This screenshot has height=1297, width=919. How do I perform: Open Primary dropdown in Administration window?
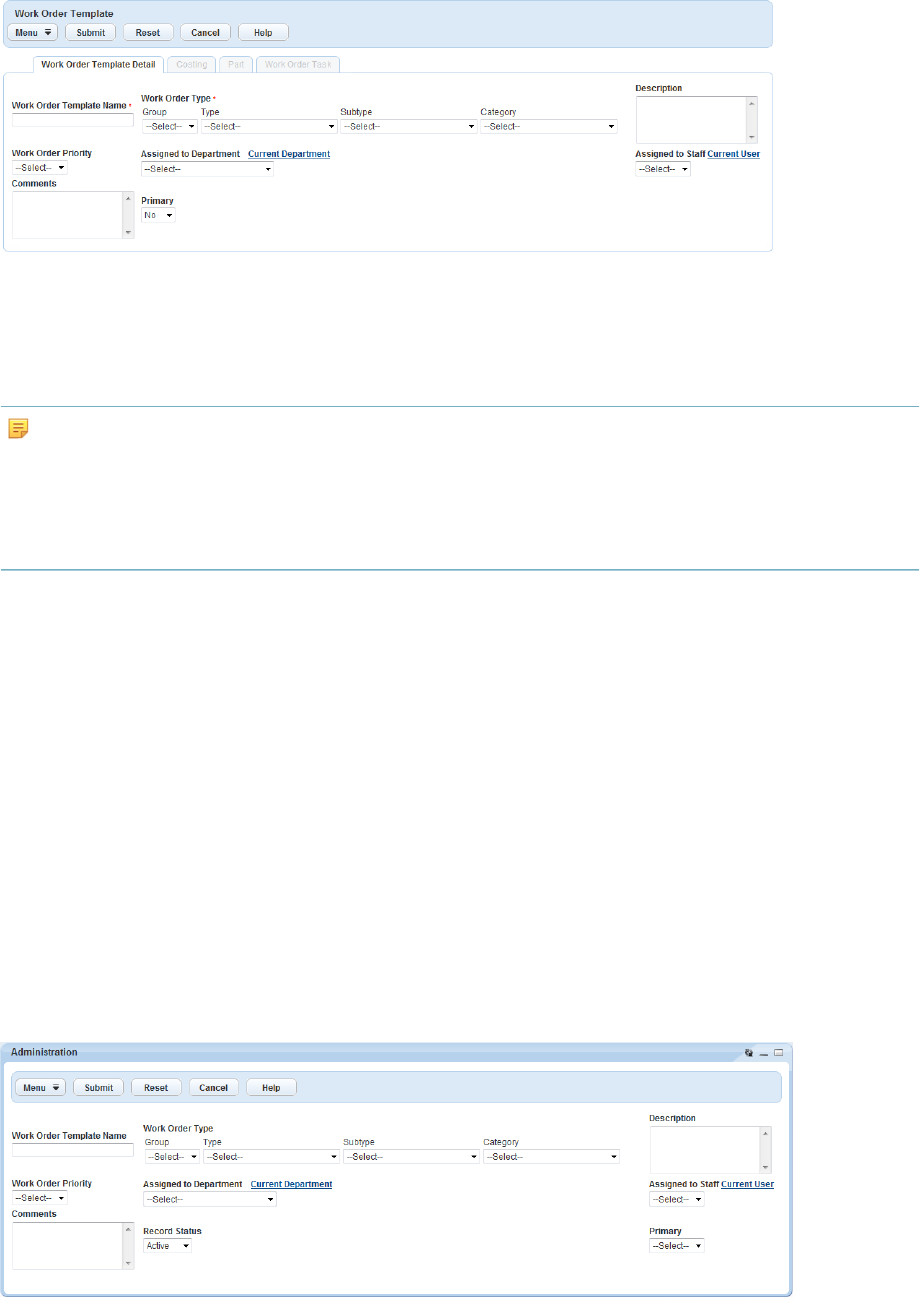[x=677, y=1246]
